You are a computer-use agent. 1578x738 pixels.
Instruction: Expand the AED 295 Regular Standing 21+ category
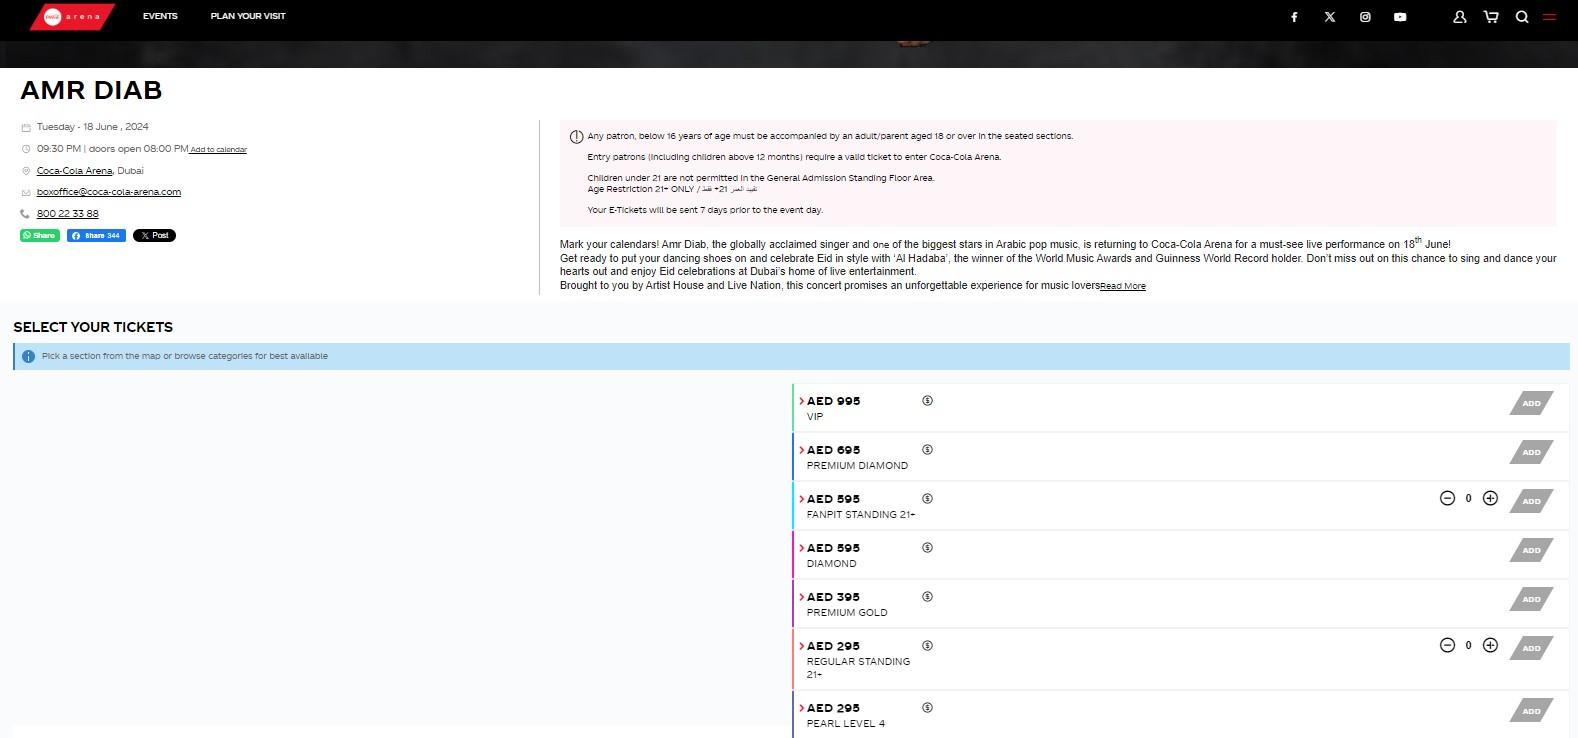[x=802, y=646]
